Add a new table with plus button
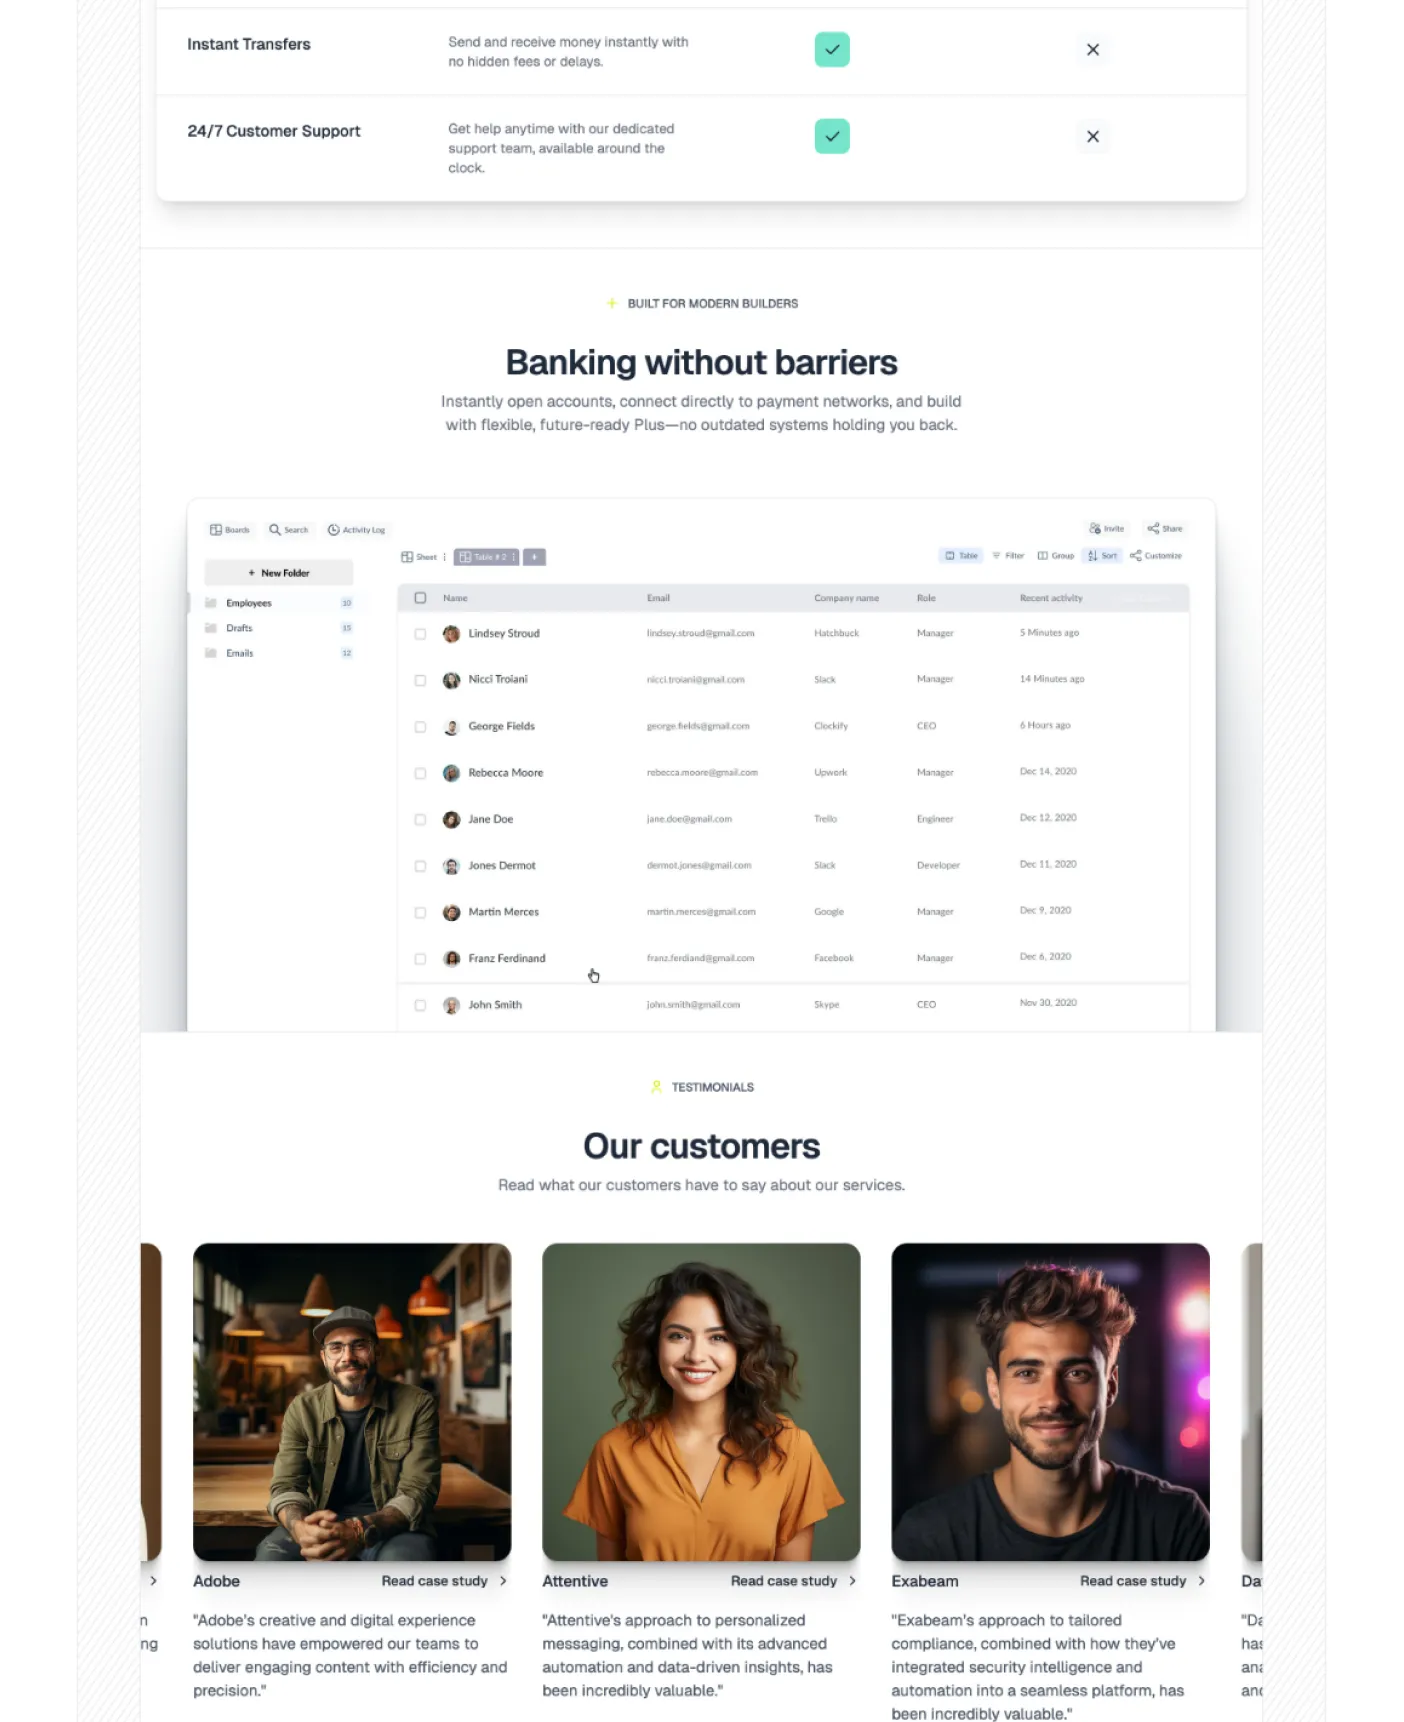The width and height of the screenshot is (1404, 1722). tap(535, 557)
